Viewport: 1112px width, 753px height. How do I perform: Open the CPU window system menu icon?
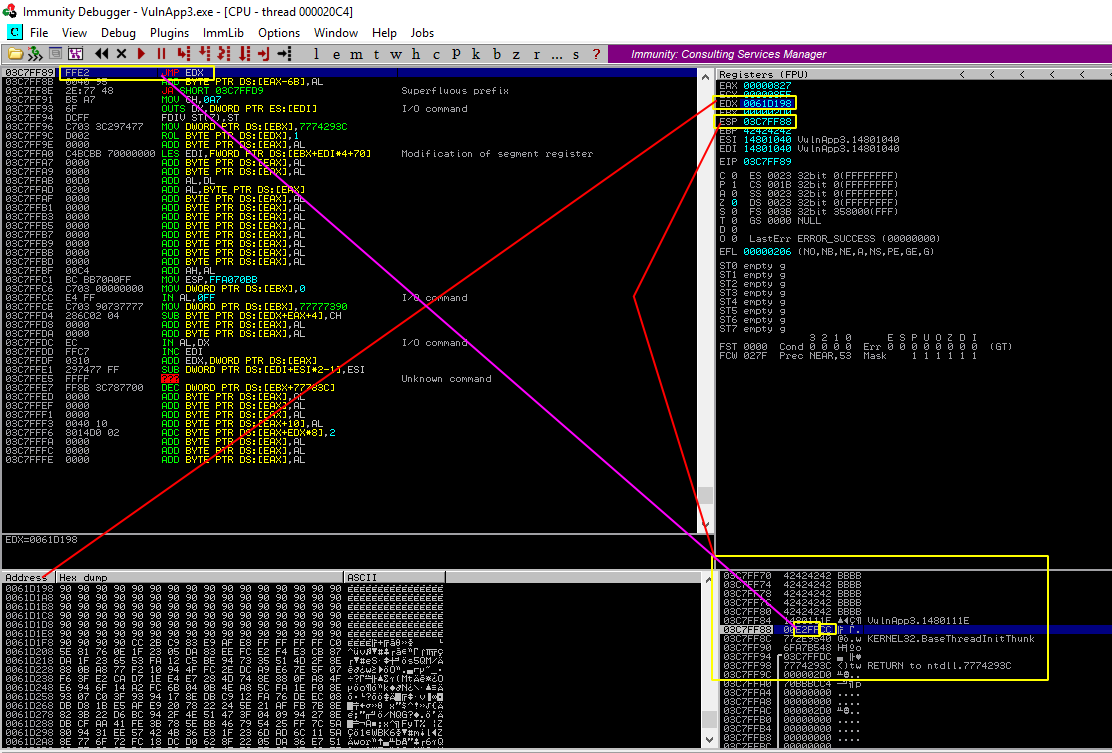(x=14, y=33)
